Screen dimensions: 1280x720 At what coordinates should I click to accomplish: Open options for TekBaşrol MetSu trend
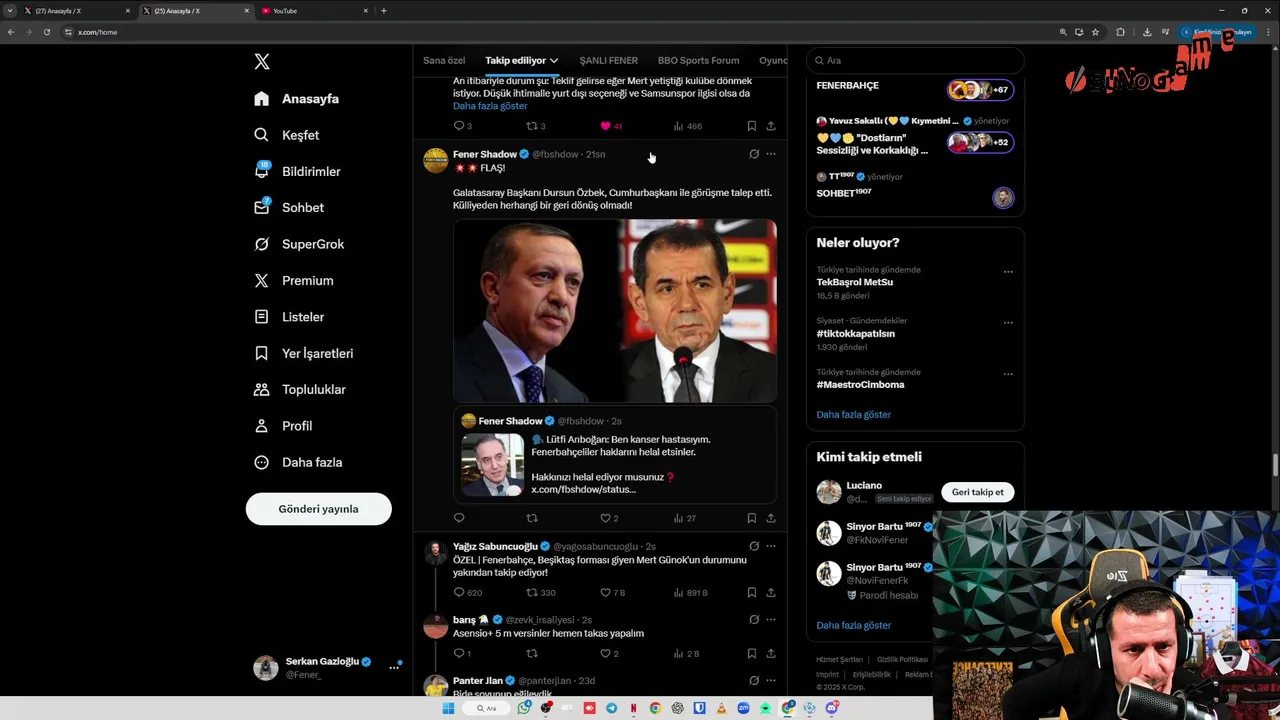(x=1008, y=272)
